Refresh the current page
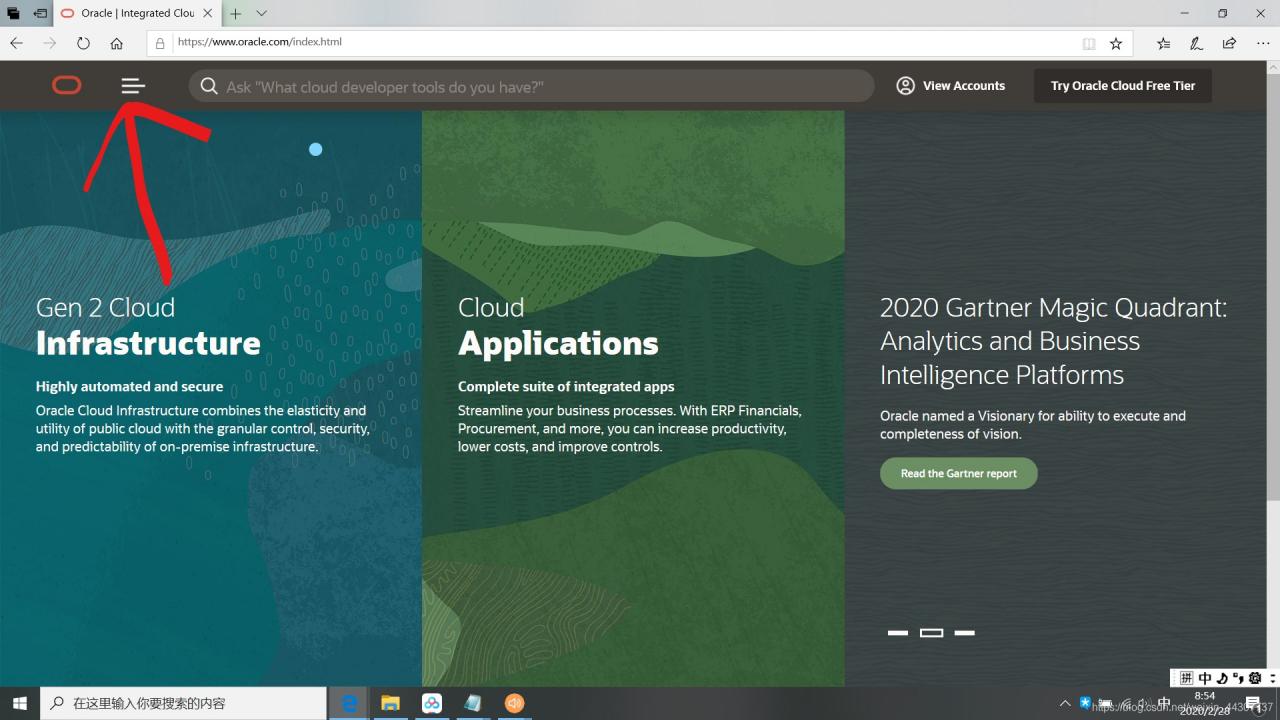The image size is (1280, 720). click(x=83, y=43)
